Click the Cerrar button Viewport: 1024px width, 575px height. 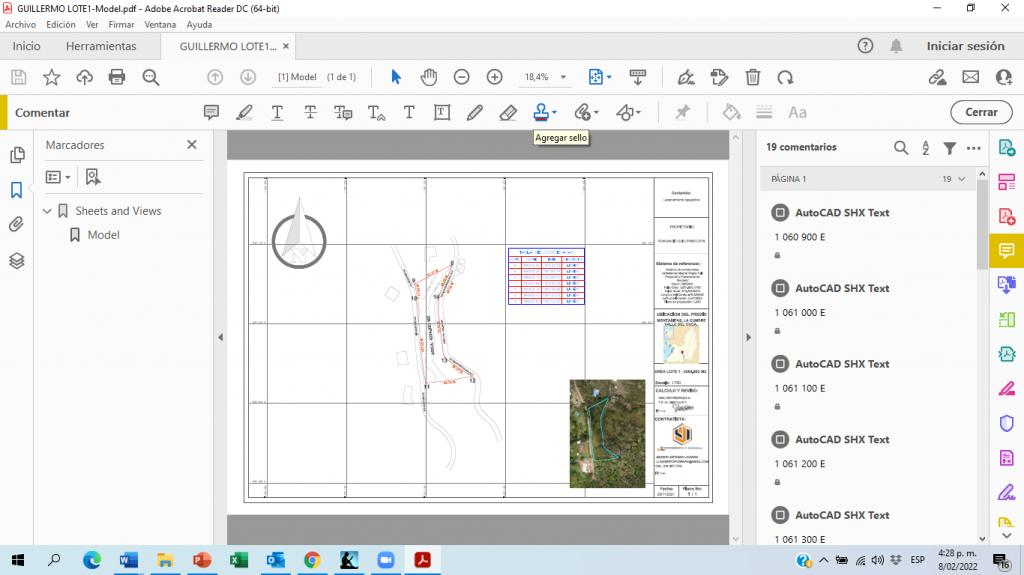pyautogui.click(x=981, y=113)
